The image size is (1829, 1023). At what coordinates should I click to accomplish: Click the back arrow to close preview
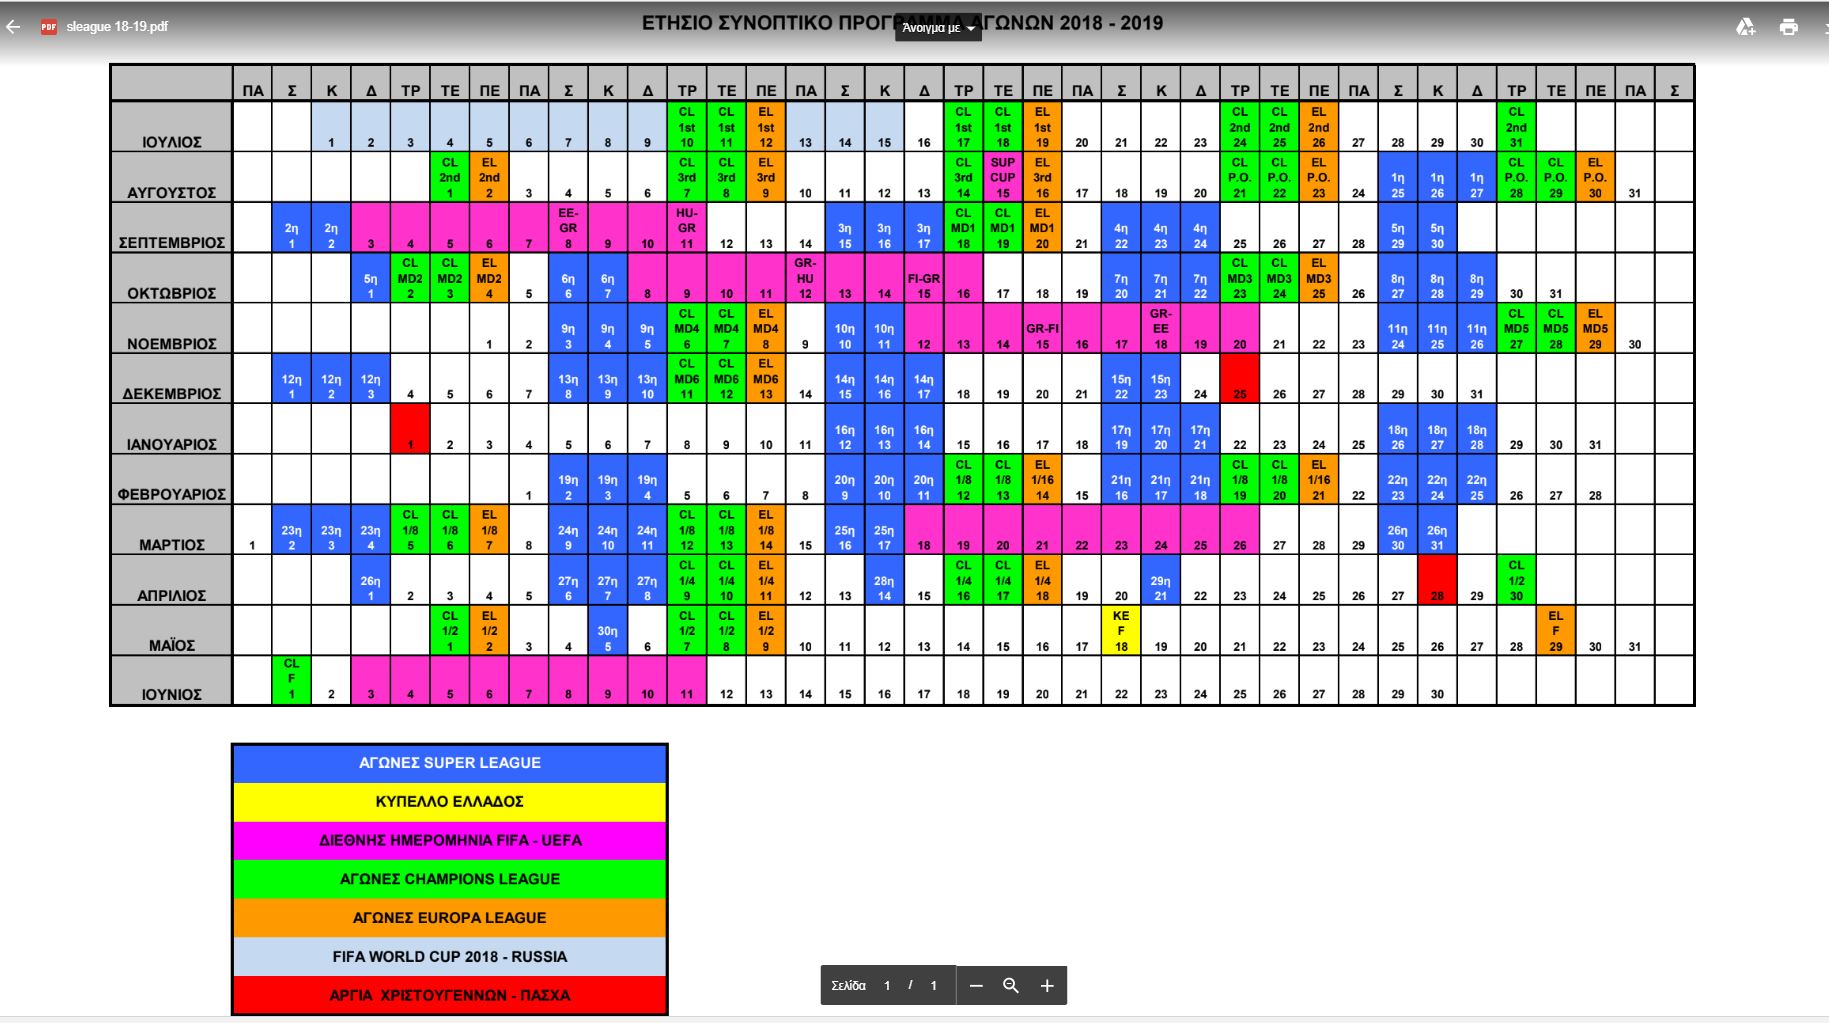pyautogui.click(x=13, y=27)
